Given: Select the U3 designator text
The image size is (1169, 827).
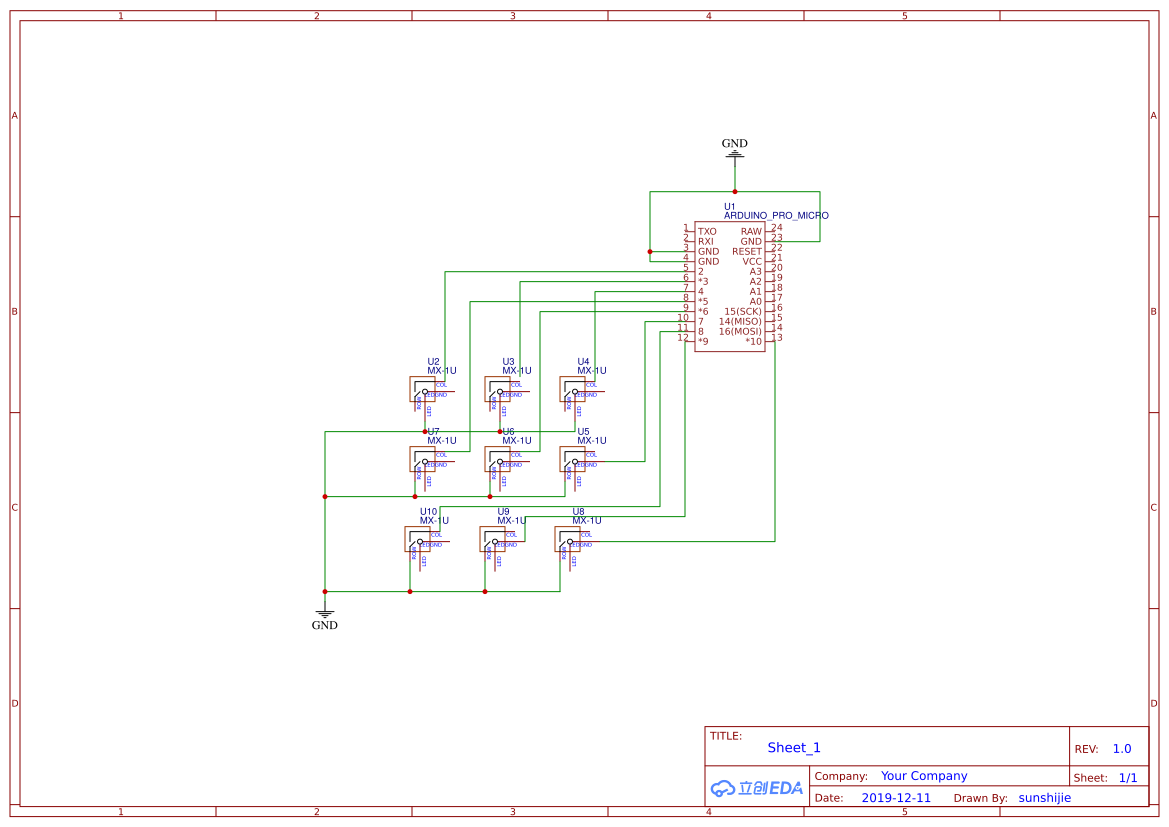Looking at the screenshot, I should [x=508, y=362].
